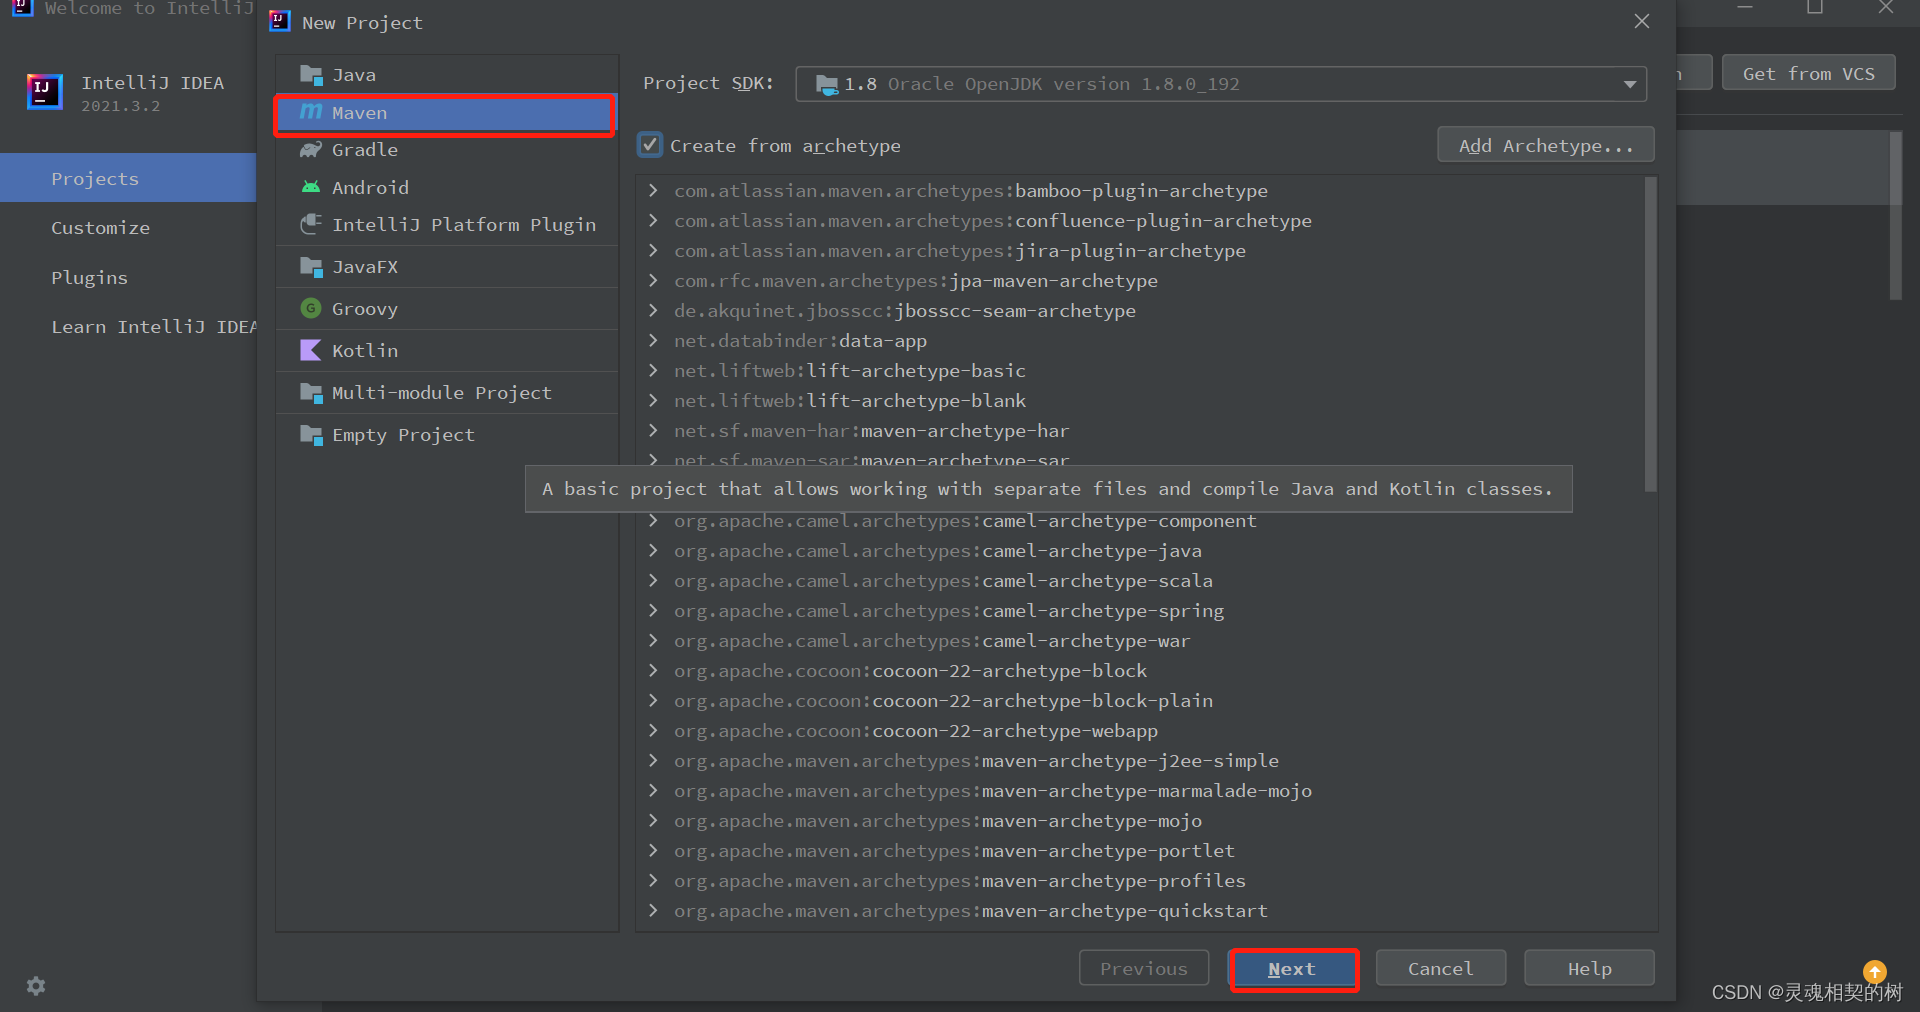Click Add Archetype button

(x=1545, y=145)
